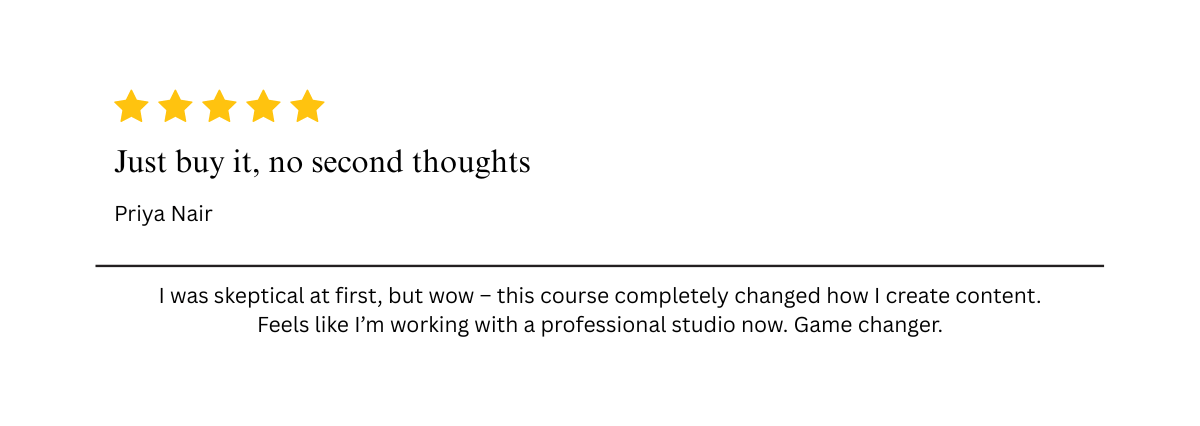Select the fourth yellow star
Image resolution: width=1200 pixels, height=426 pixels.
tap(263, 106)
